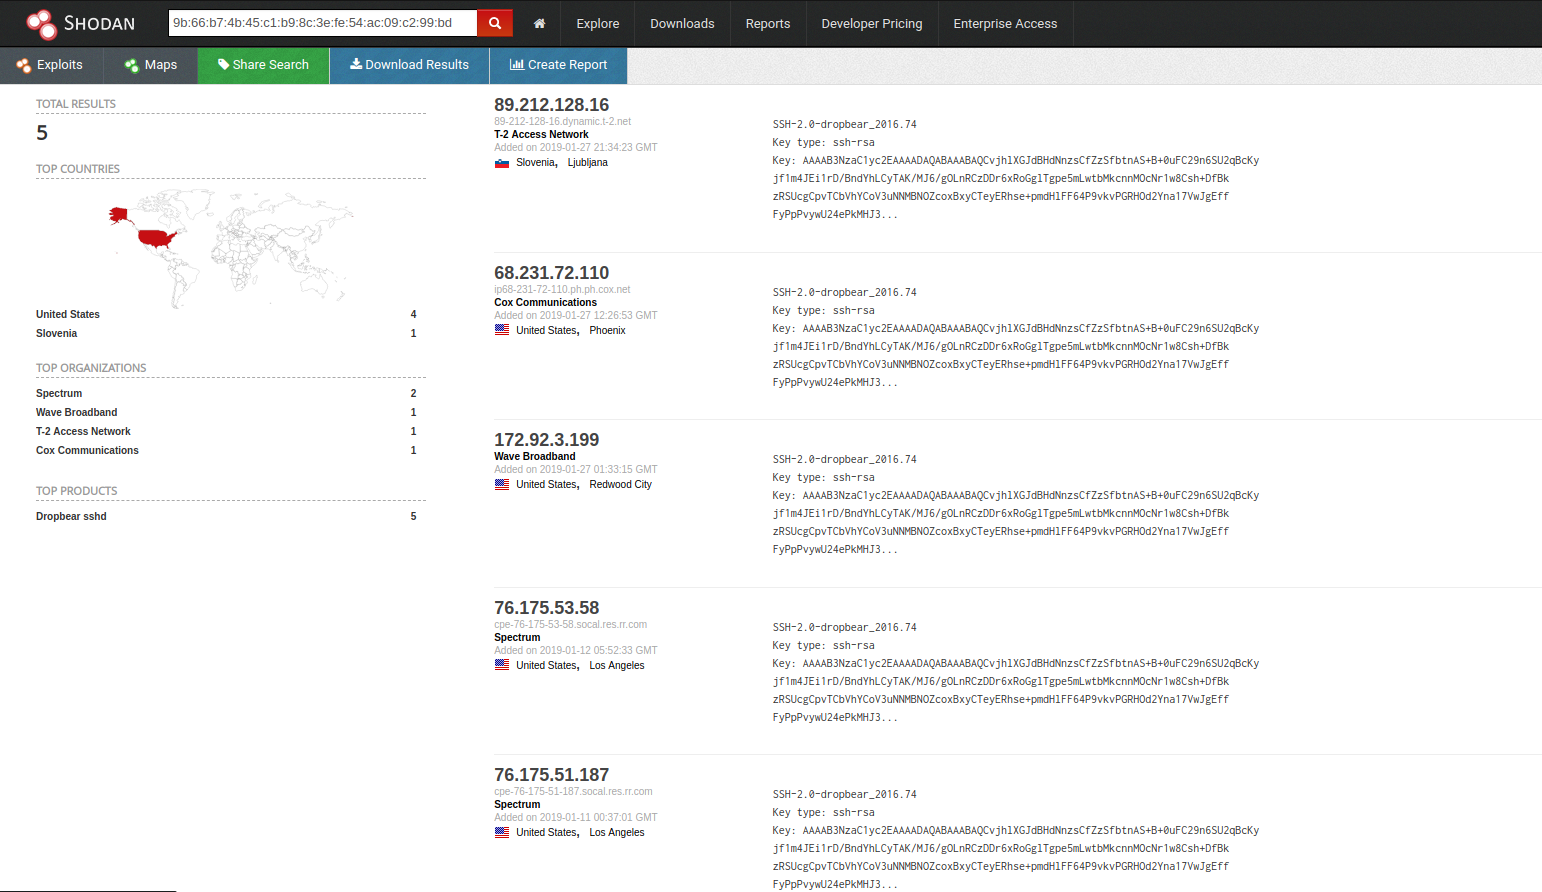Open Developer Pricing
The width and height of the screenshot is (1542, 892).
click(871, 23)
